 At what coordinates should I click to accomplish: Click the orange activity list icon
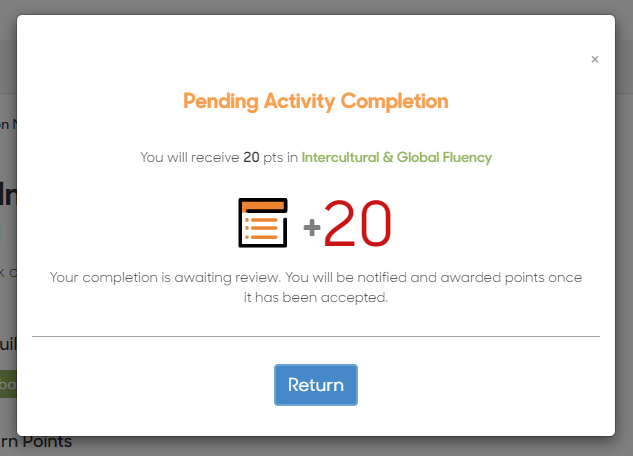coord(263,223)
